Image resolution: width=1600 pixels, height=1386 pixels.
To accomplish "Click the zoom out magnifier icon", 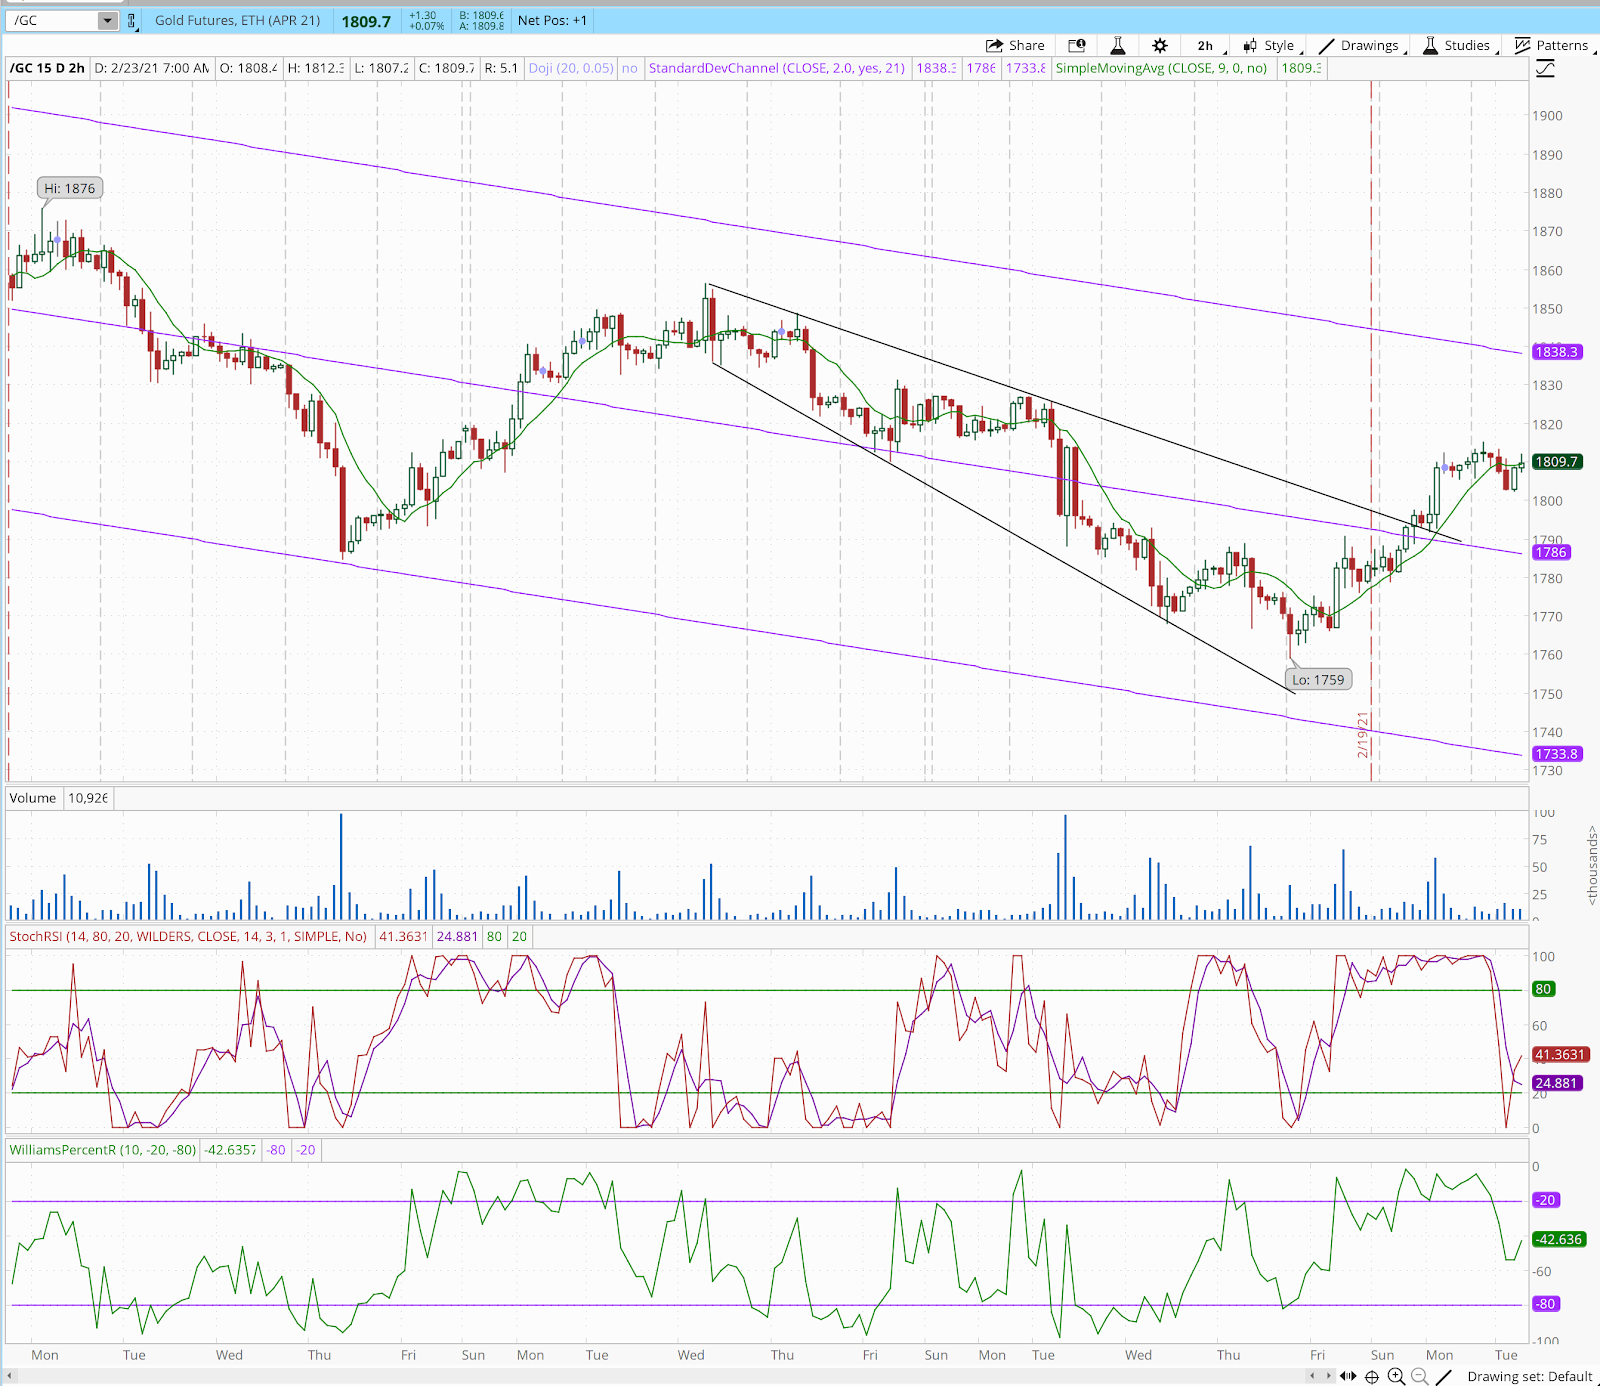I will coord(1420,1377).
